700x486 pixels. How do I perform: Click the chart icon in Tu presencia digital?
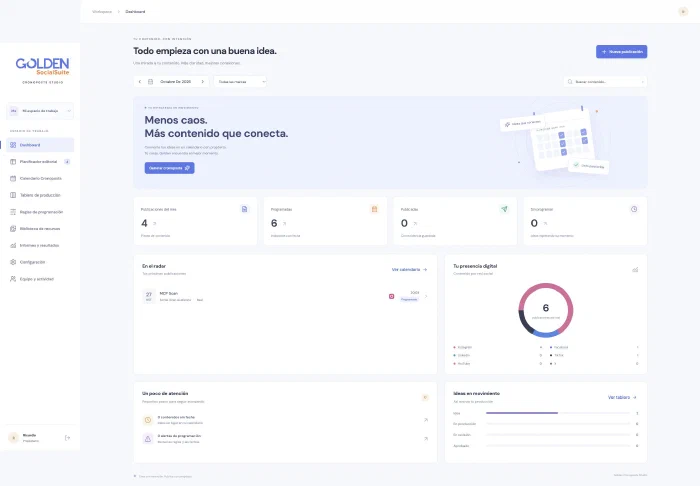coord(635,270)
